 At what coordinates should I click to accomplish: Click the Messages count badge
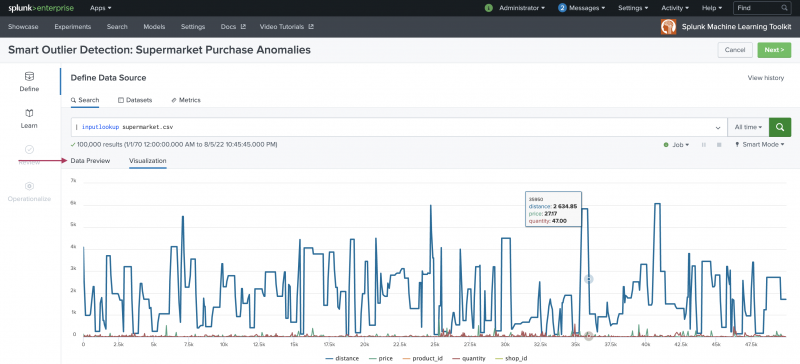[562, 8]
